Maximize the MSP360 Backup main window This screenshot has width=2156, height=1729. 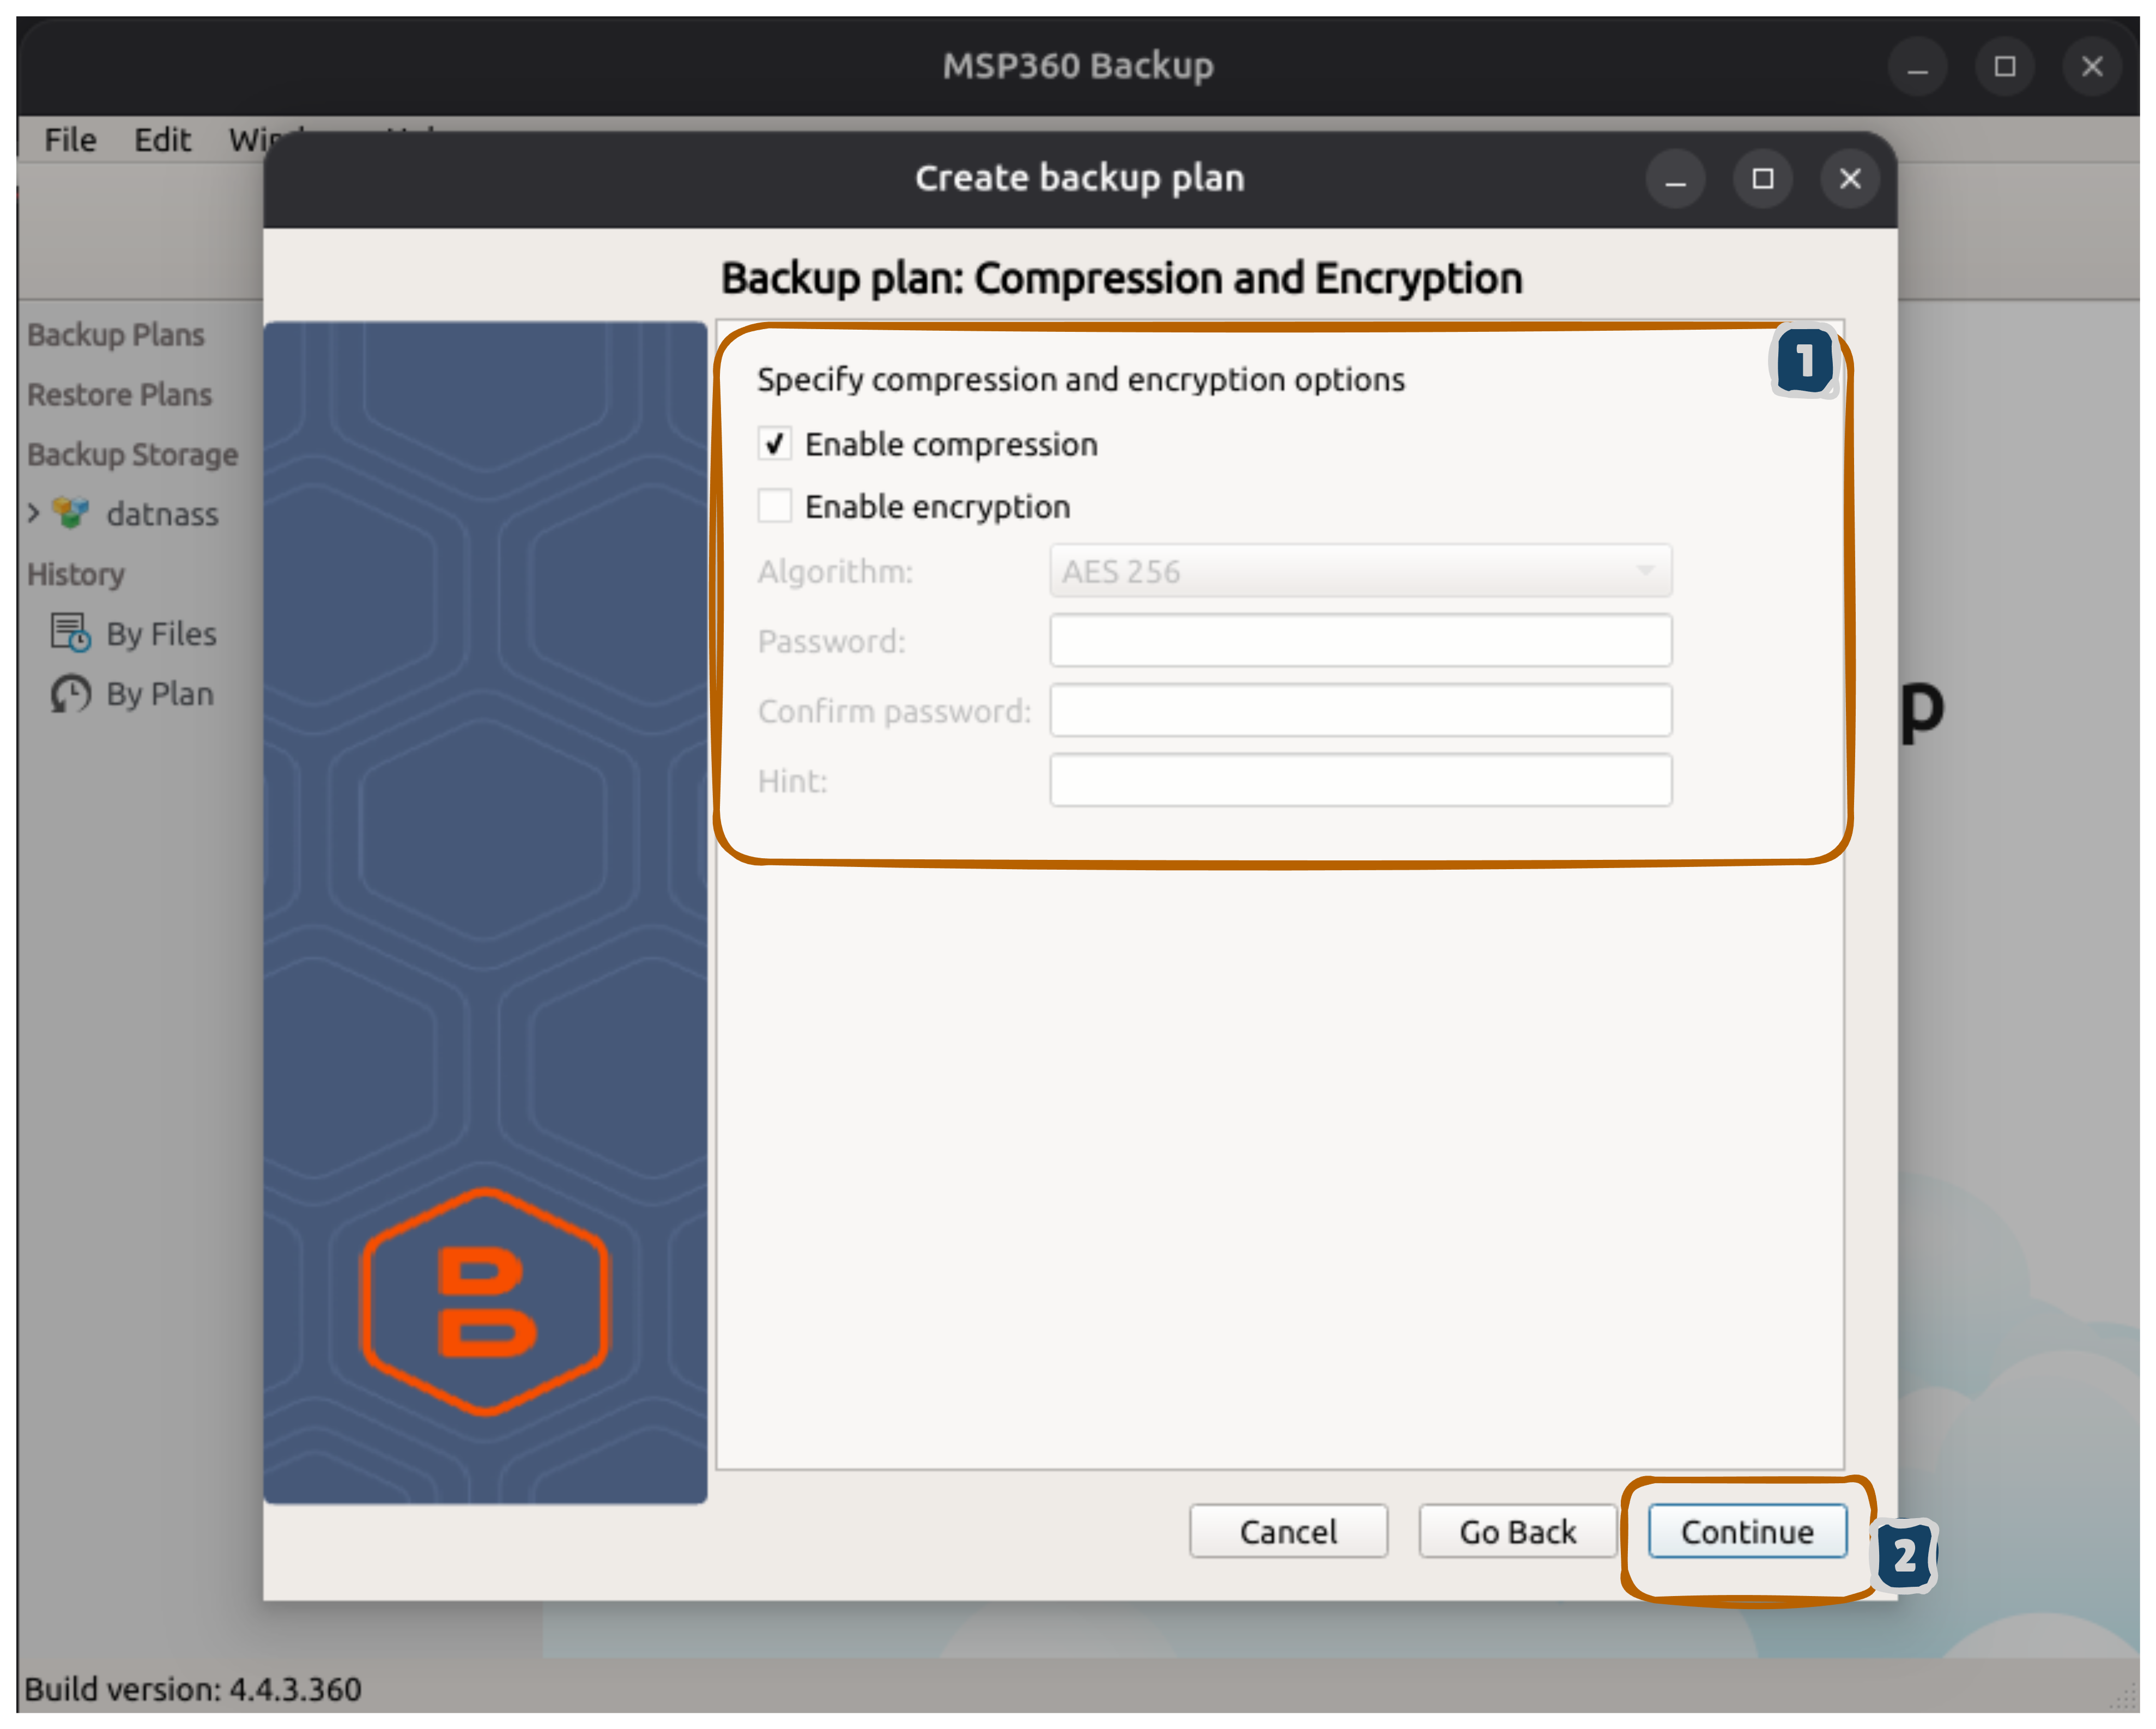click(2004, 67)
